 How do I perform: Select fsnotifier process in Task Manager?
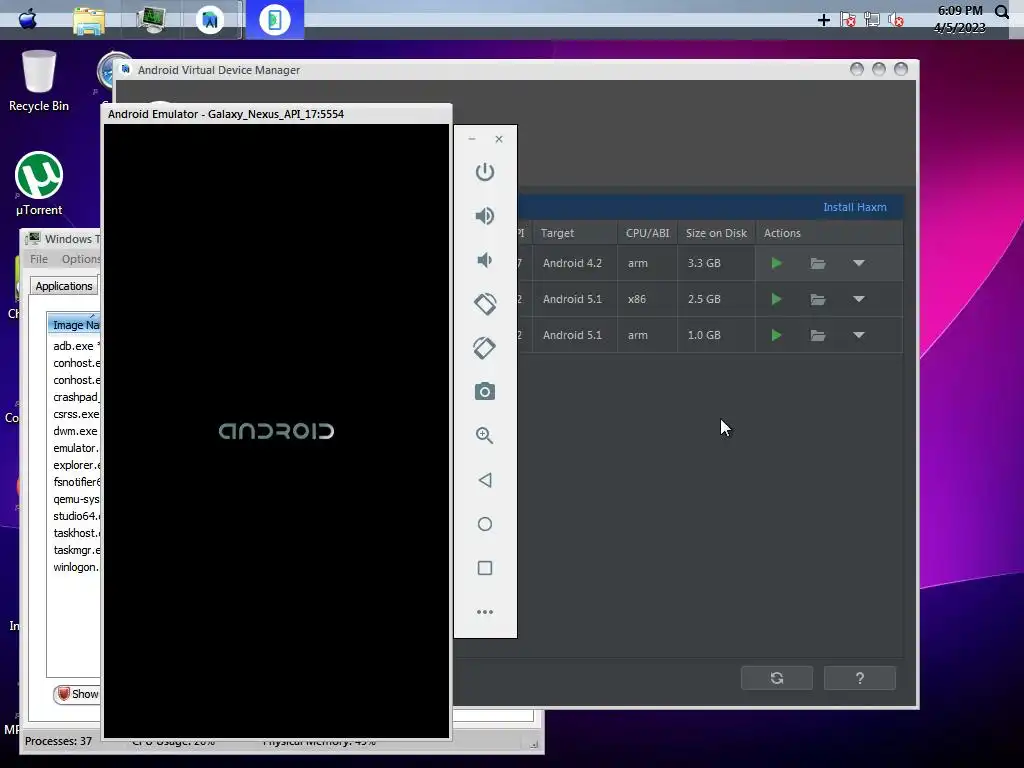pyautogui.click(x=76, y=482)
